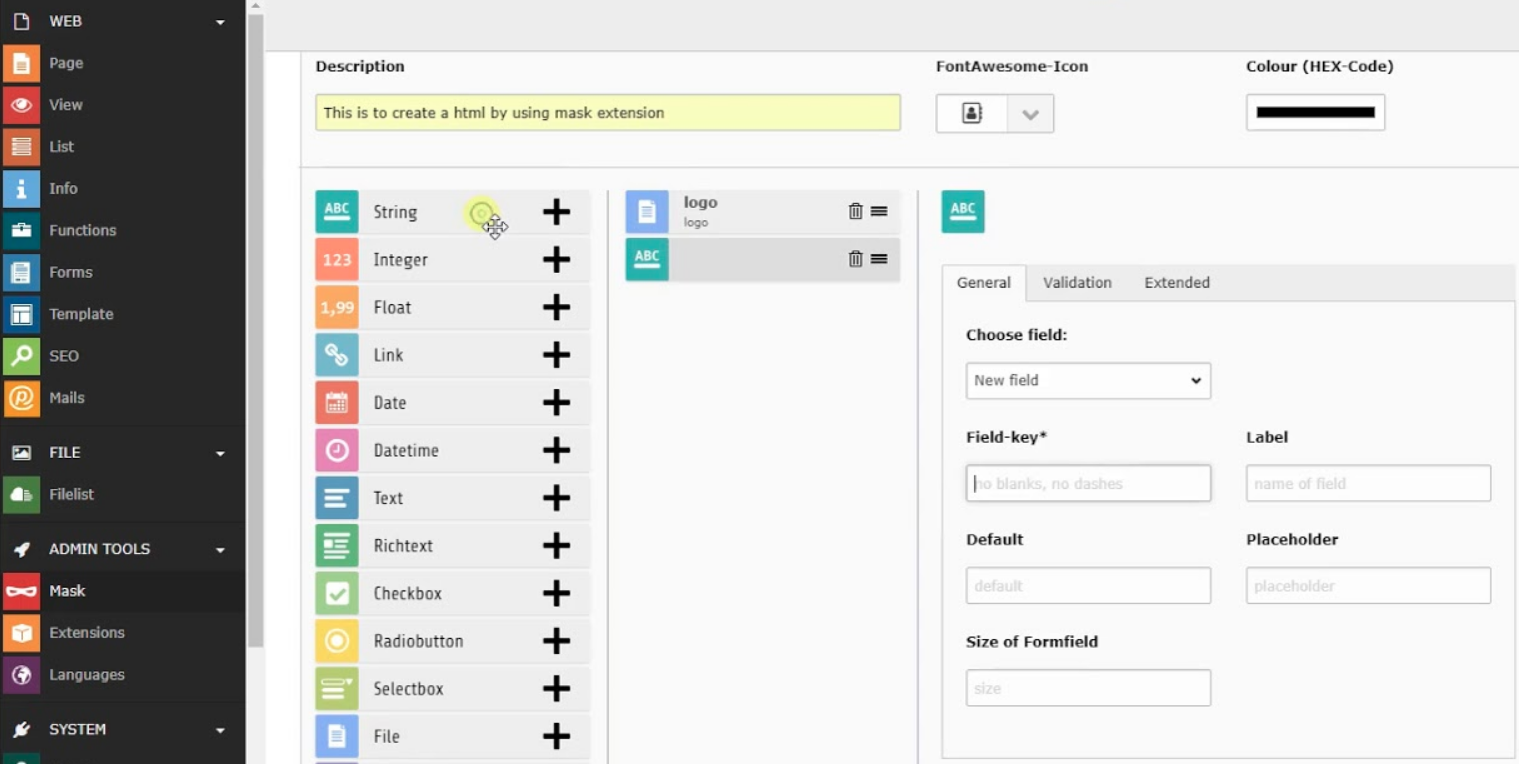Image resolution: width=1519 pixels, height=764 pixels.
Task: Switch to the Extended tab
Action: [1177, 283]
